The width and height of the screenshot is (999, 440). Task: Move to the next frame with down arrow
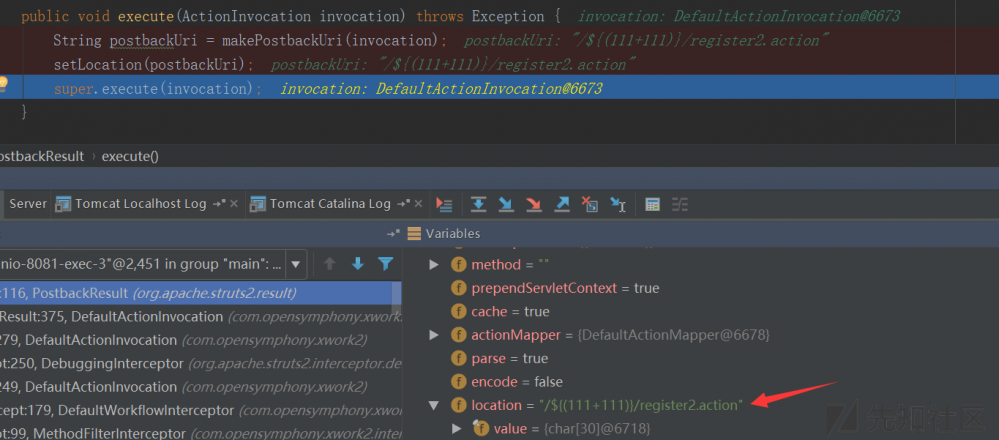(357, 264)
